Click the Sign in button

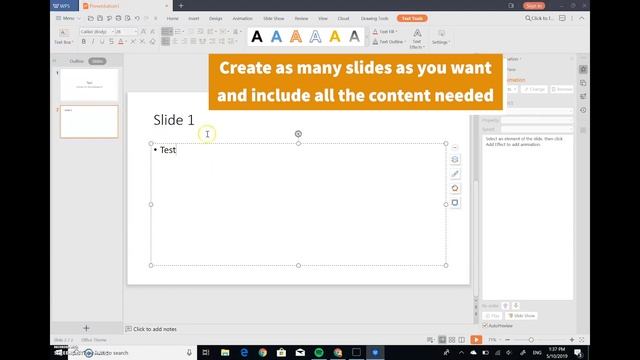pyautogui.click(x=533, y=6)
